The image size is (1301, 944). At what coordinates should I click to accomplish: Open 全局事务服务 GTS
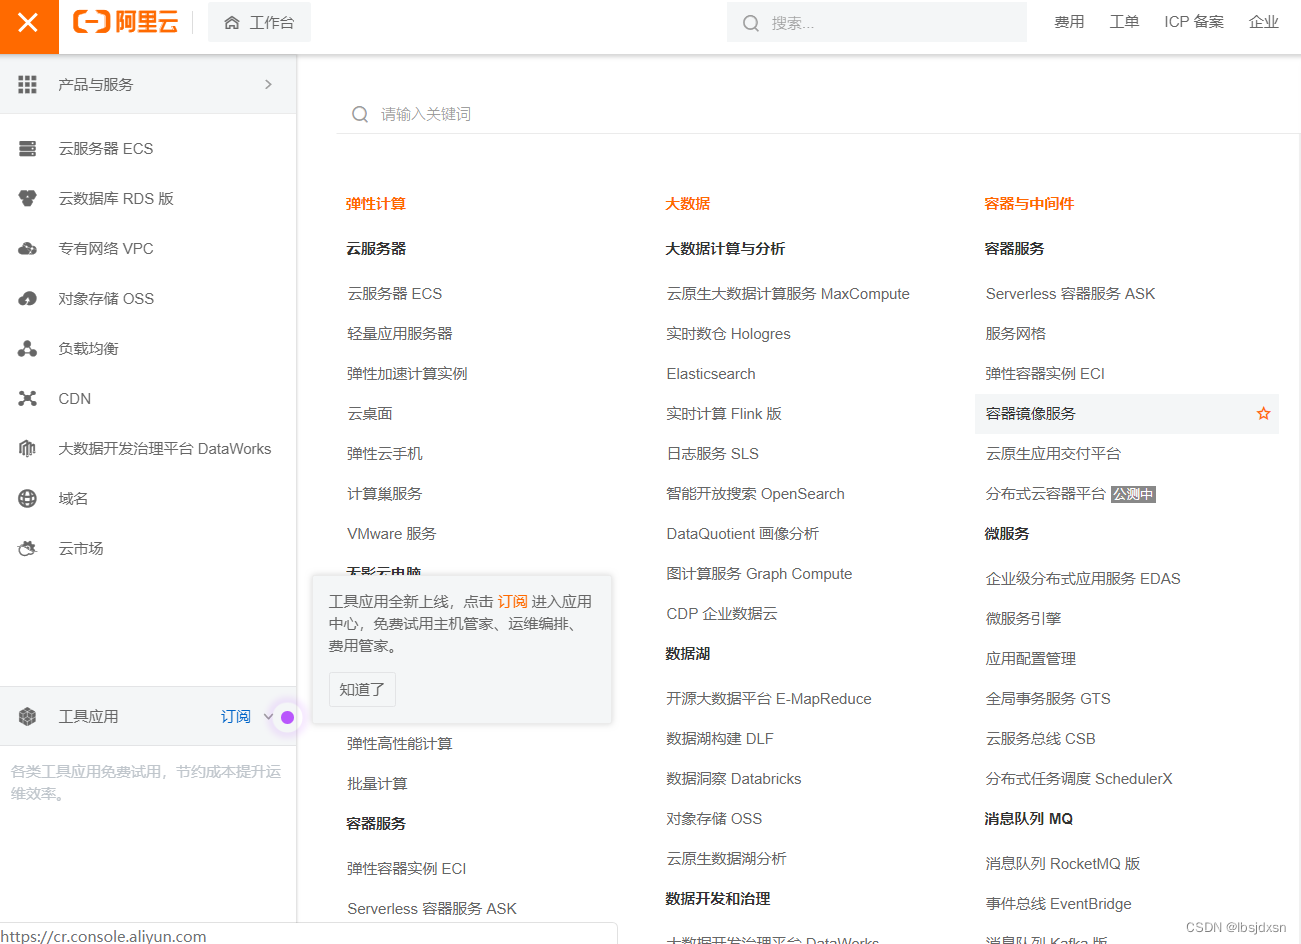[1048, 699]
